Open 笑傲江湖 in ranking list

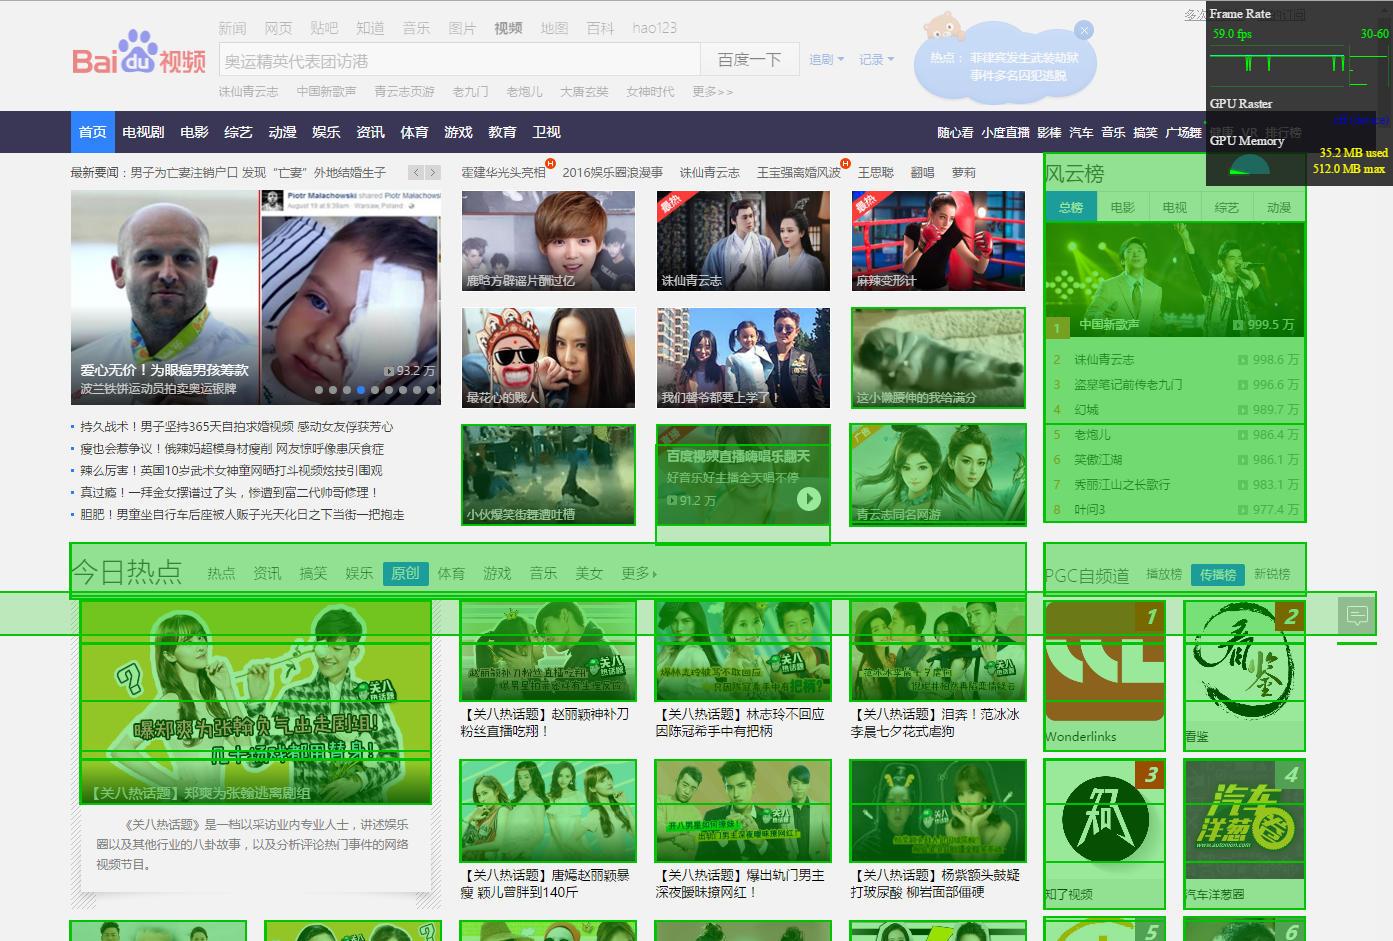1098,460
